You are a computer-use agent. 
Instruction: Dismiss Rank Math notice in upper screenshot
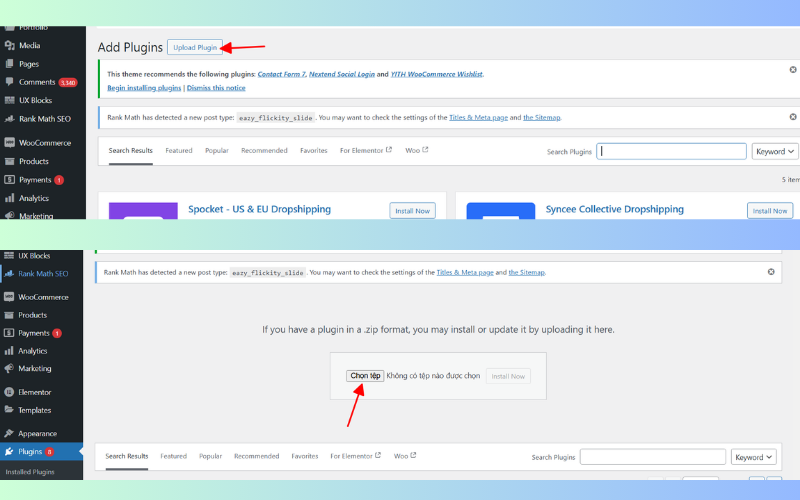click(793, 117)
